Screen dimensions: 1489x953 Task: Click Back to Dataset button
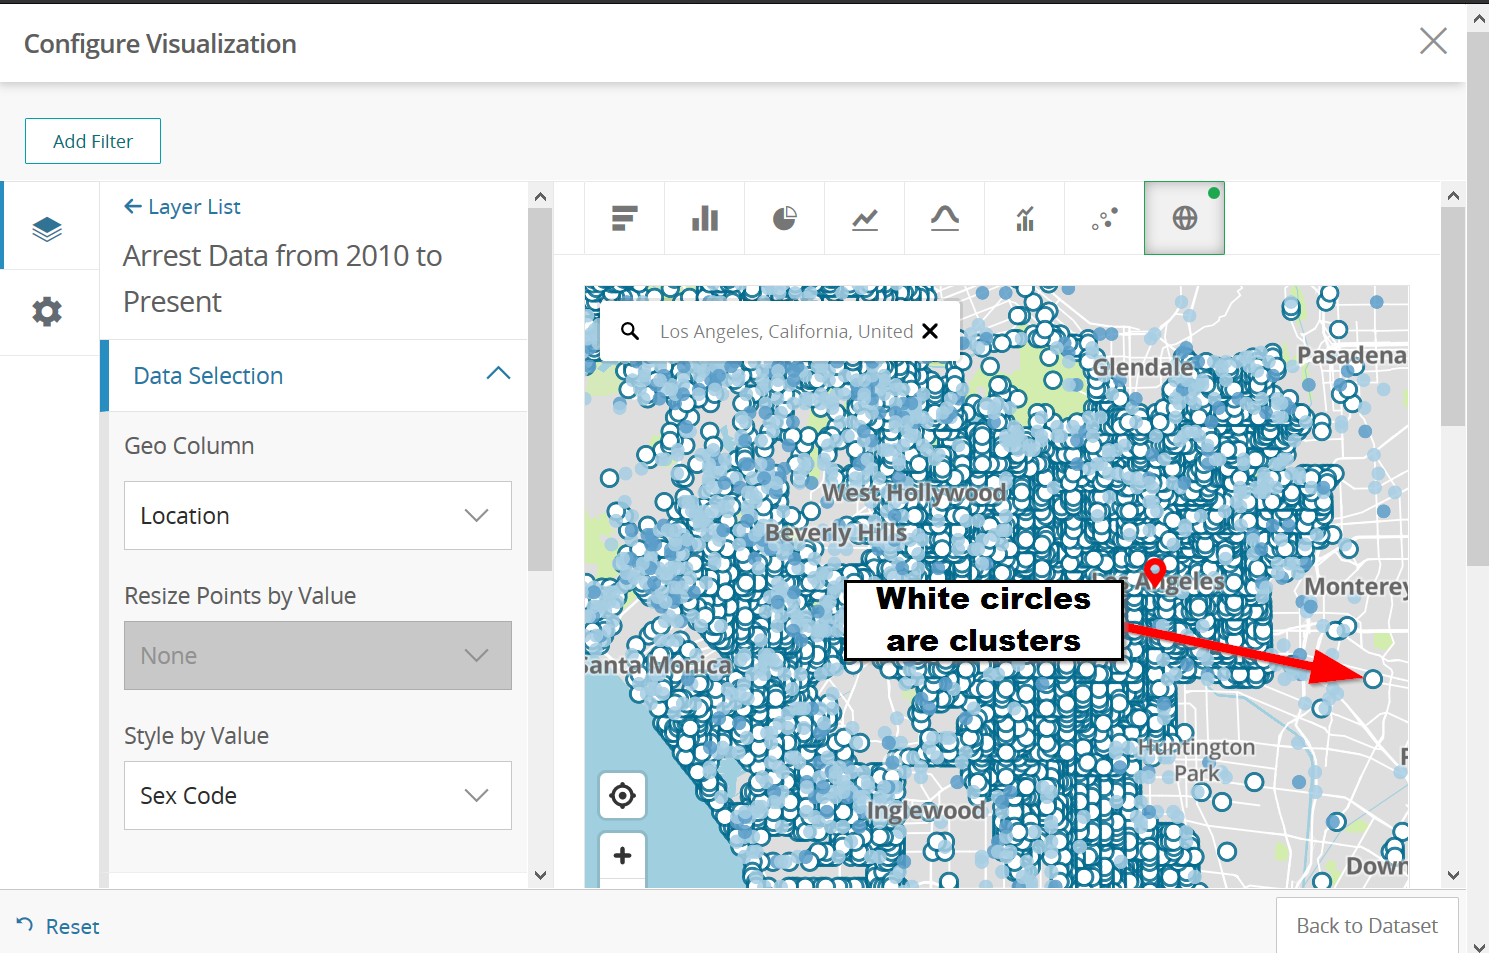point(1367,926)
